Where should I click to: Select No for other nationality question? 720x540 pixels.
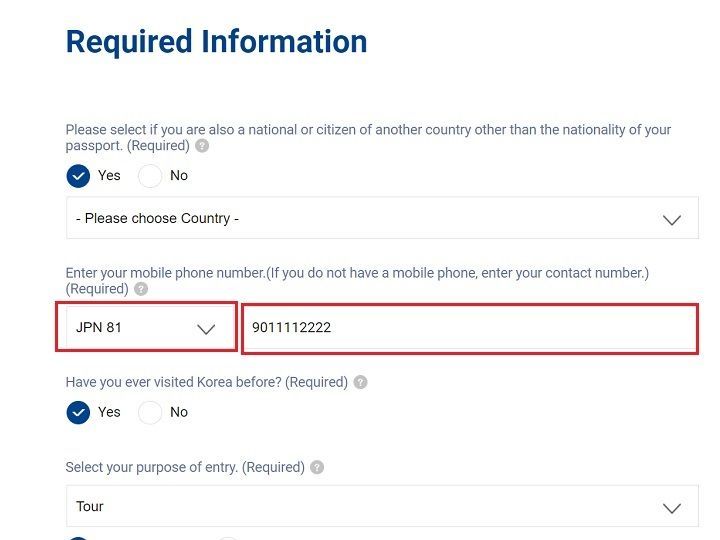pyautogui.click(x=150, y=176)
